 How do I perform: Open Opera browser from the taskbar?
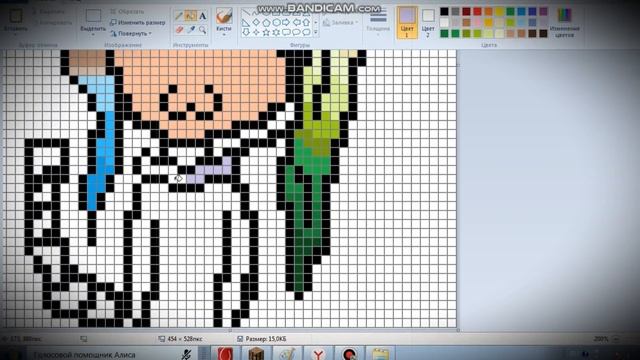225,354
